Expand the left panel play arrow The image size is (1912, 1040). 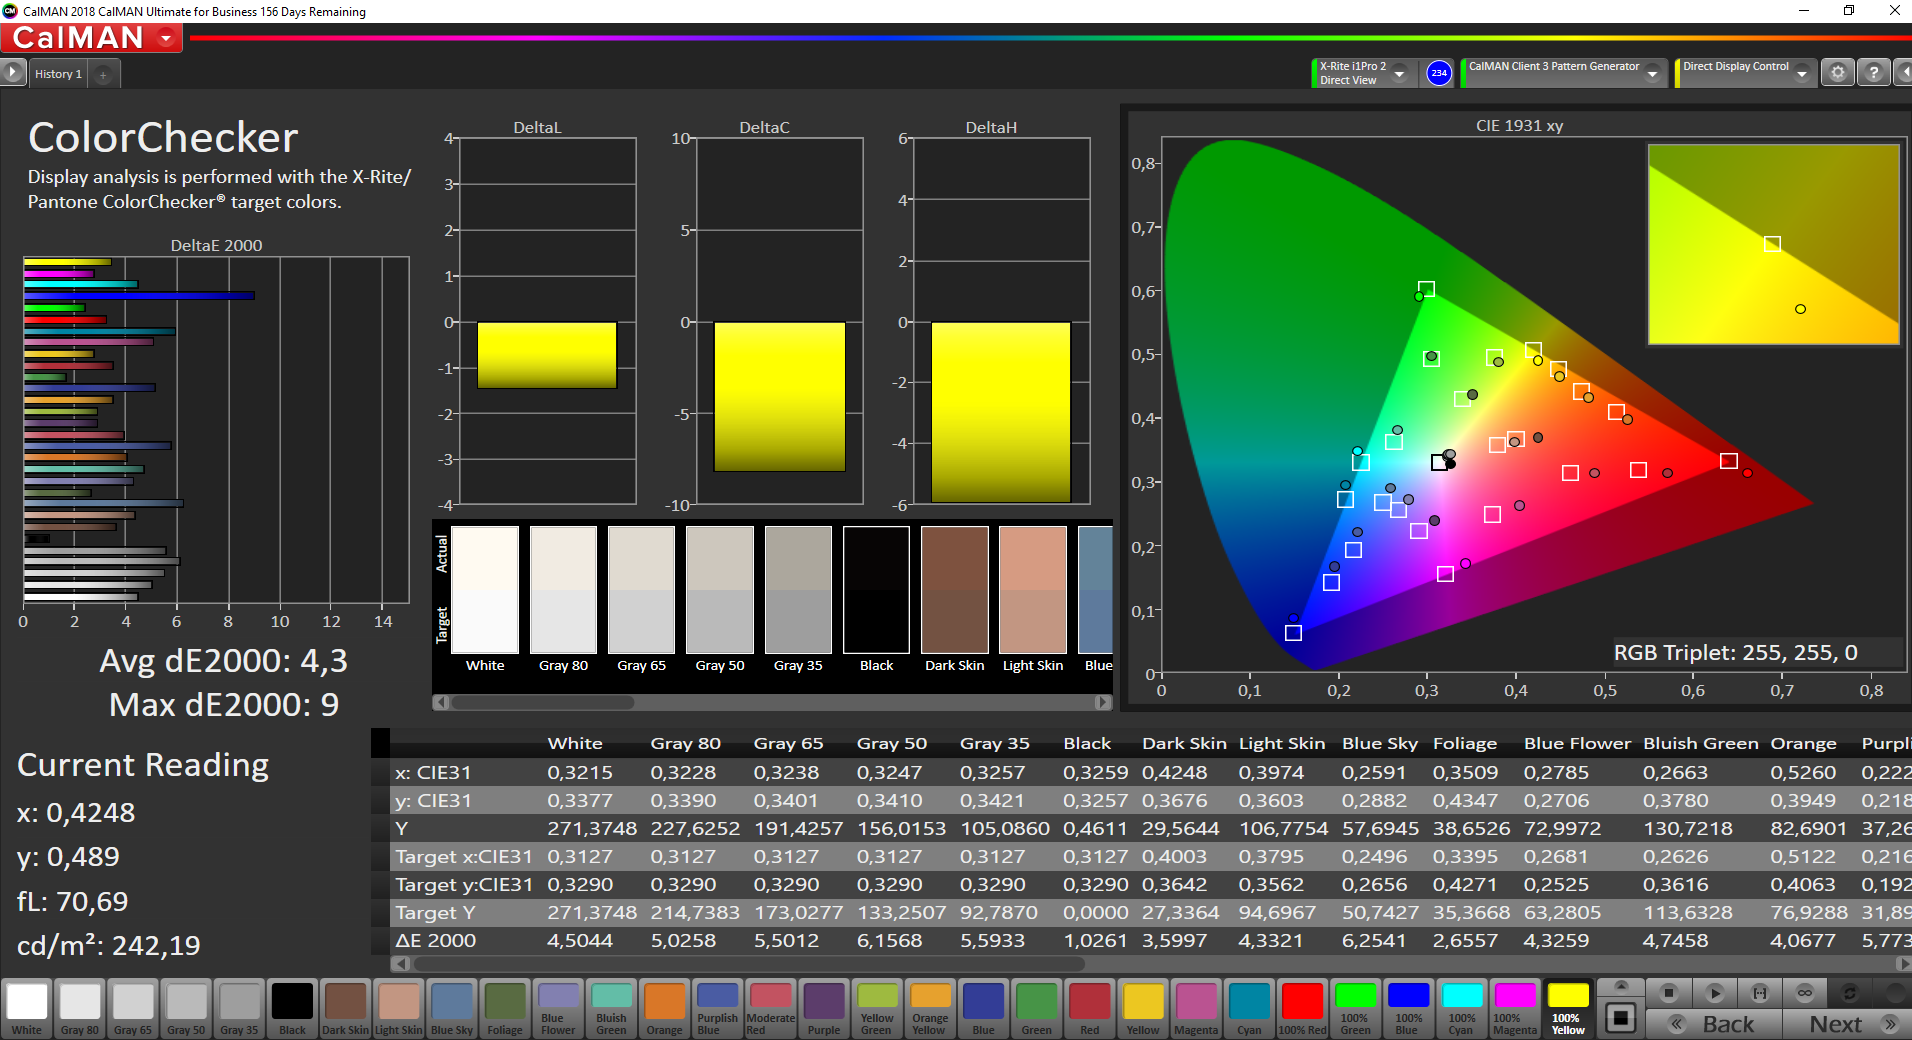click(x=12, y=73)
